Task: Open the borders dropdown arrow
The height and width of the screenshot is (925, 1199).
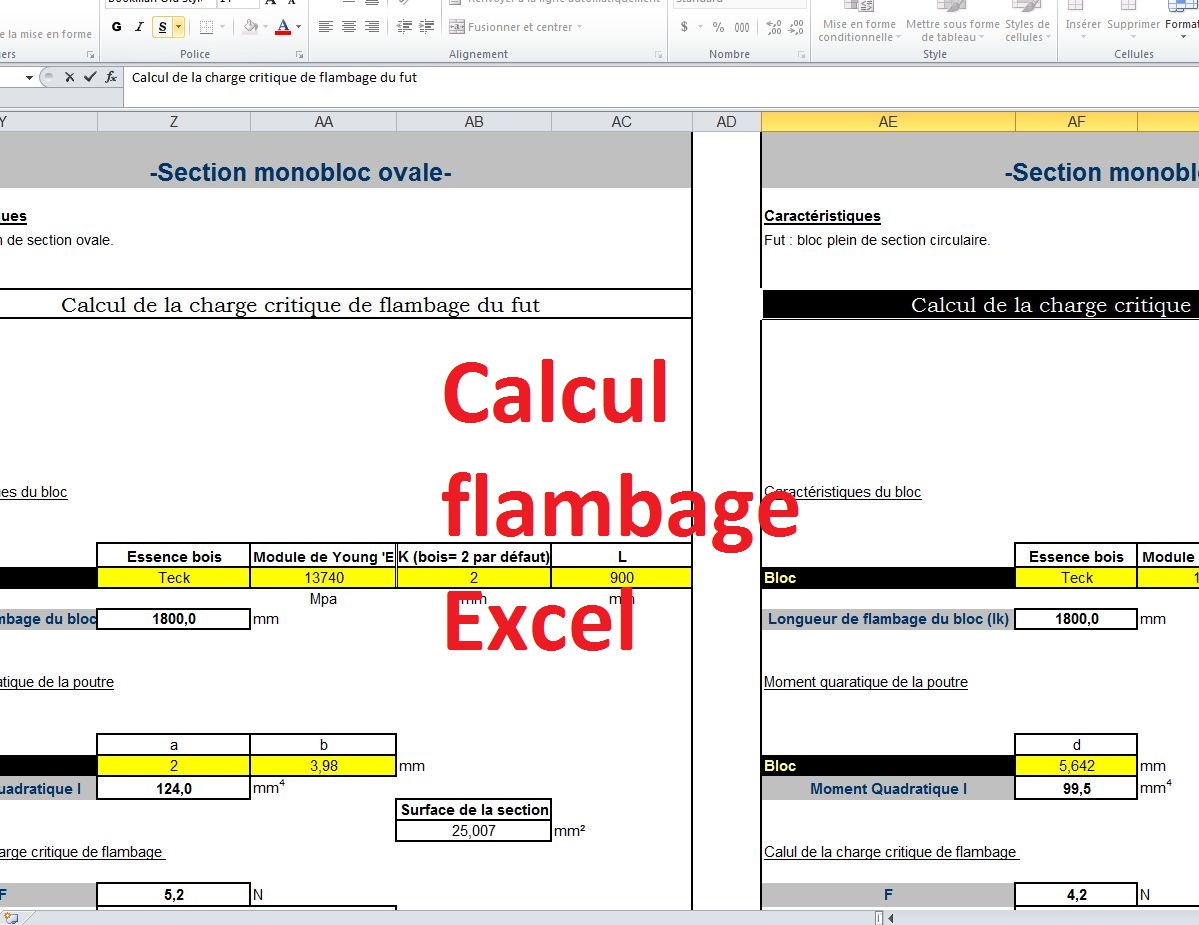Action: click(x=223, y=27)
